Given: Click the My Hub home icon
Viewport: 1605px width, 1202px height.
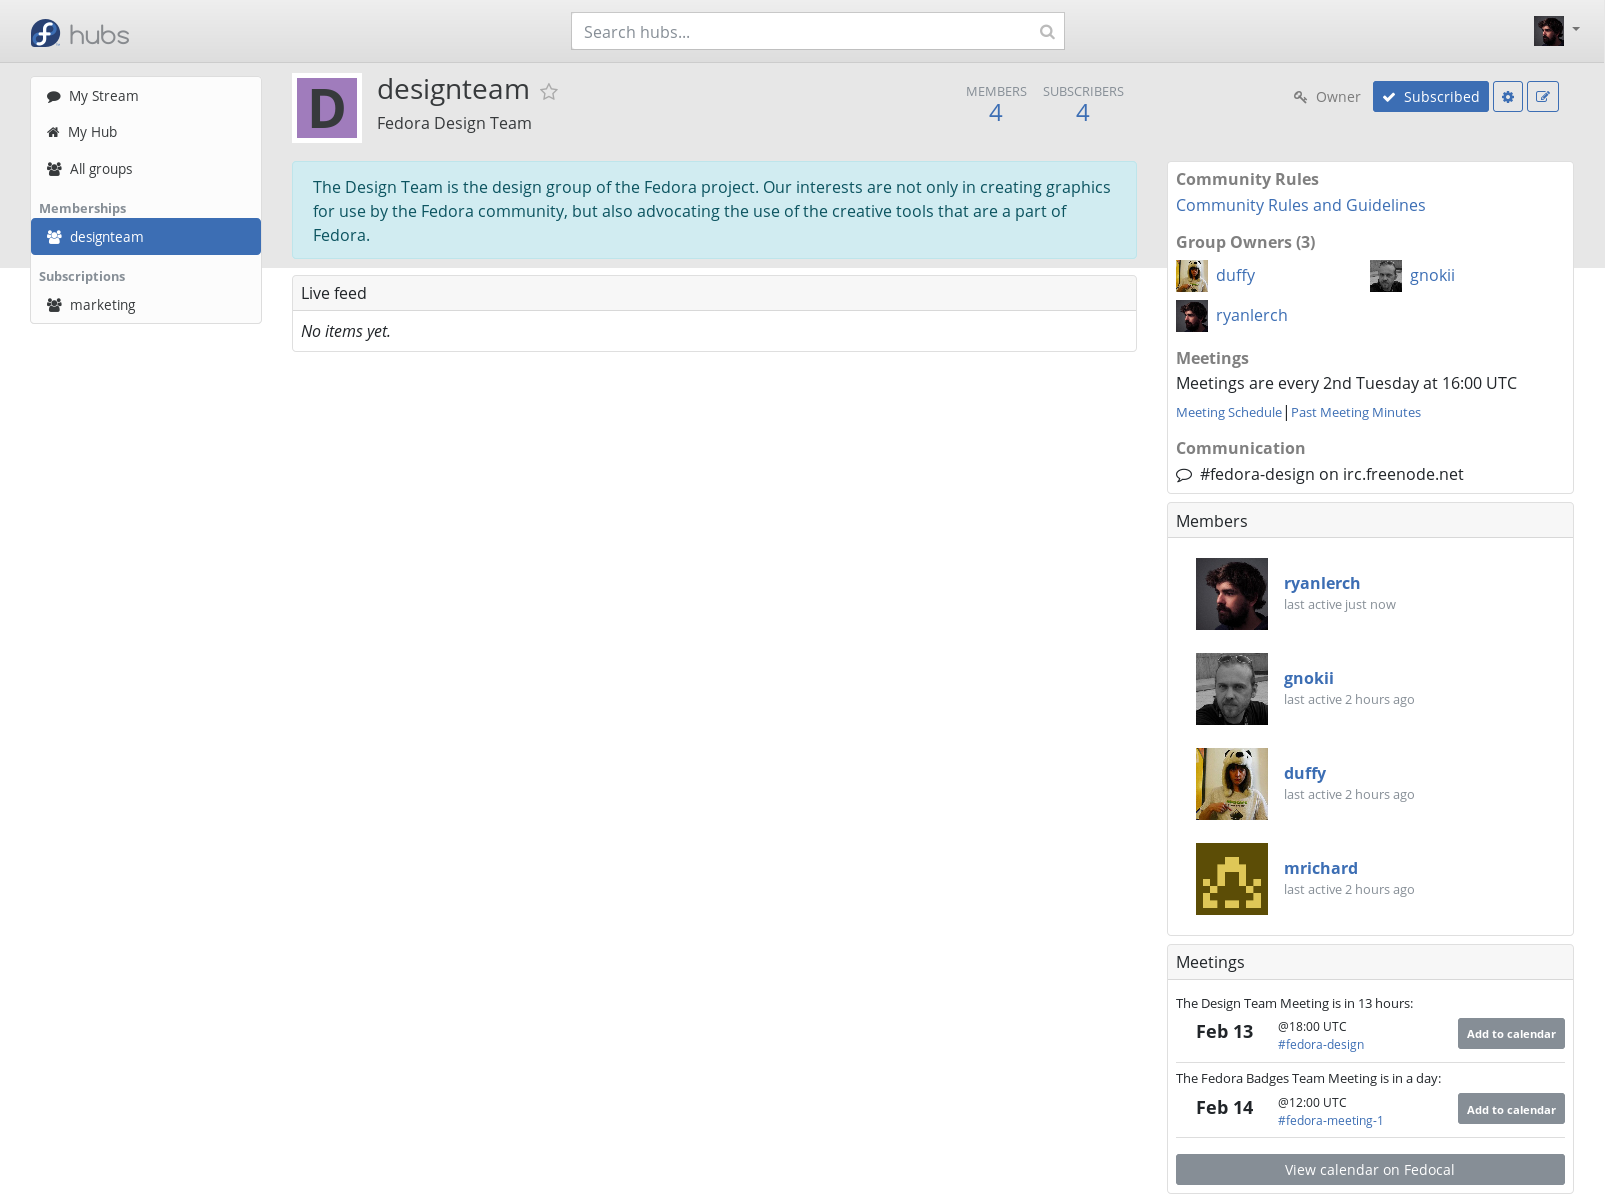Looking at the screenshot, I should pyautogui.click(x=53, y=132).
